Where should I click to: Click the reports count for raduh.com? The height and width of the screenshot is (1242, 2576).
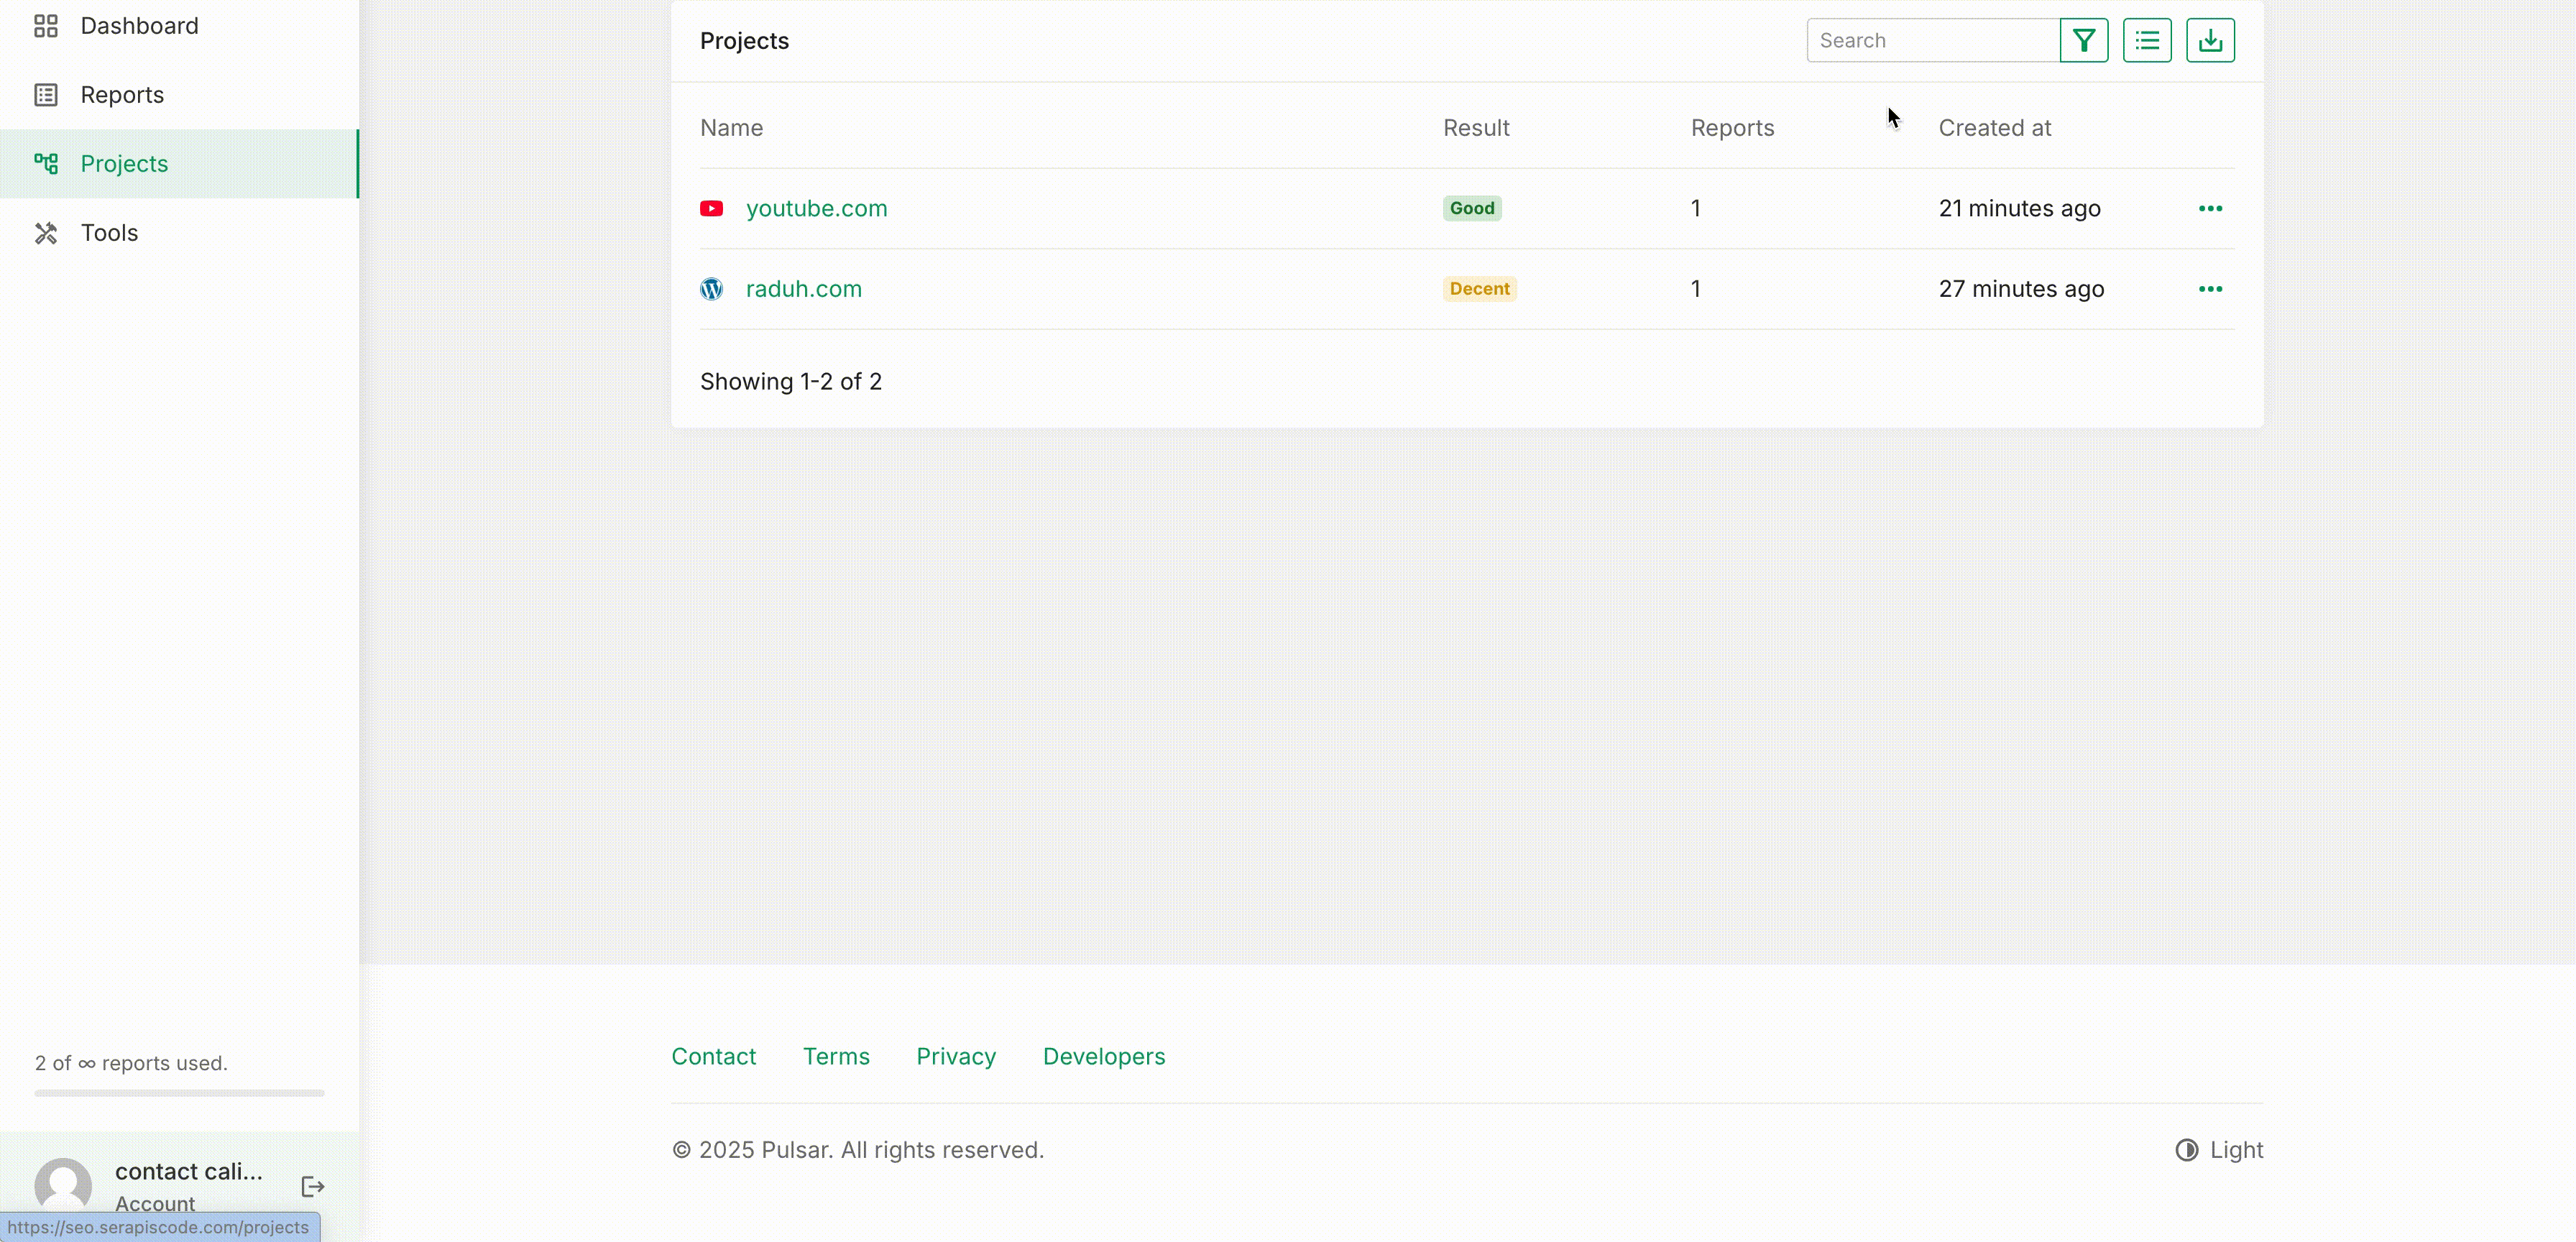pos(1696,289)
